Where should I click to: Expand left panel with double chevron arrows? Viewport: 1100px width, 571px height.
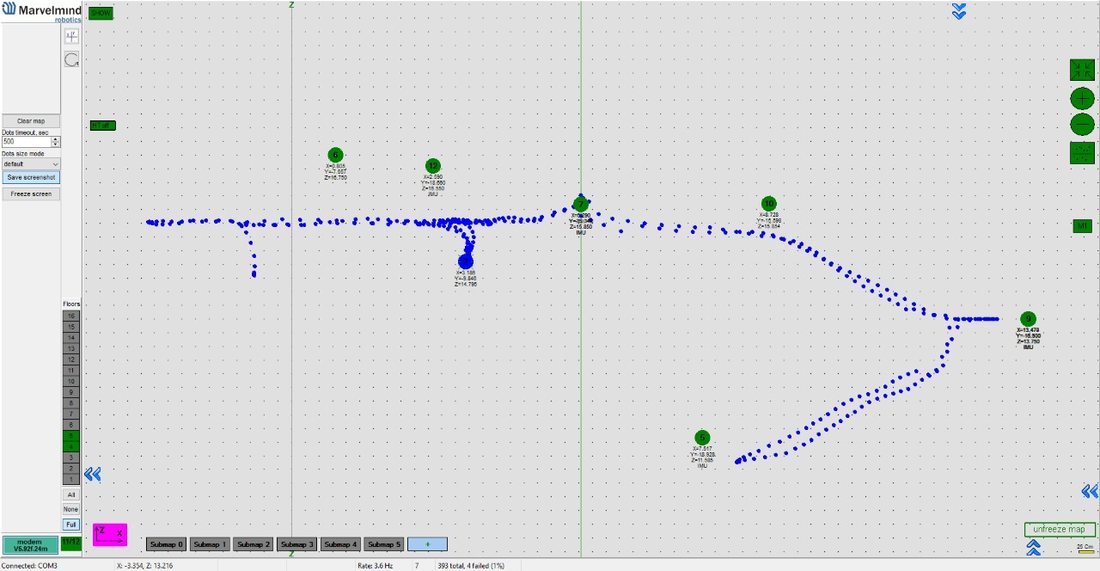(93, 475)
